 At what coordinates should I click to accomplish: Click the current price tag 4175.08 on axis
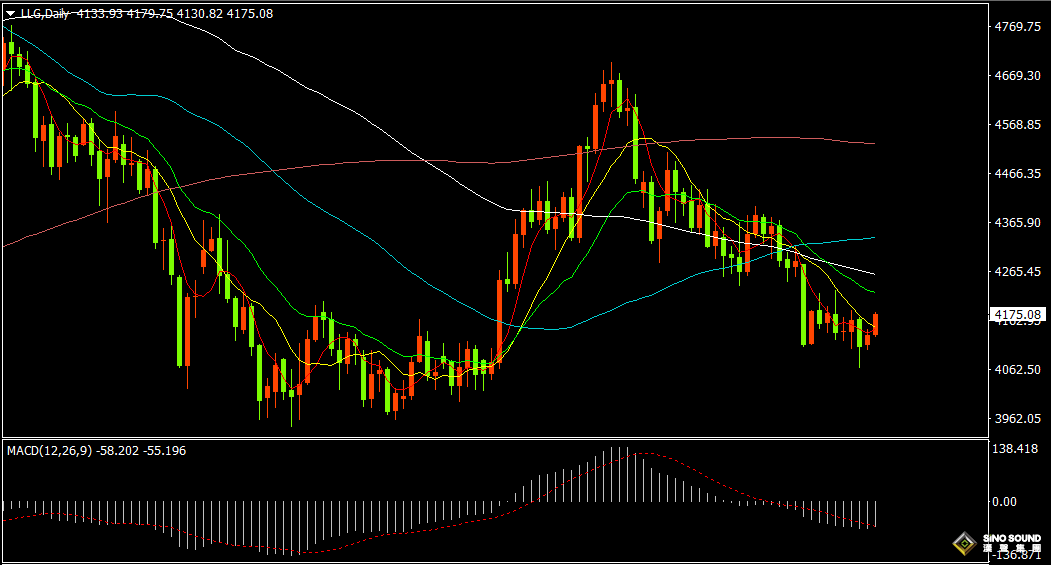click(x=1017, y=315)
